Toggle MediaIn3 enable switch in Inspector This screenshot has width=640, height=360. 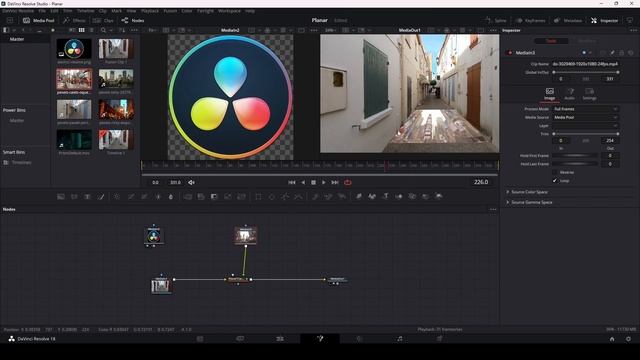click(x=509, y=53)
